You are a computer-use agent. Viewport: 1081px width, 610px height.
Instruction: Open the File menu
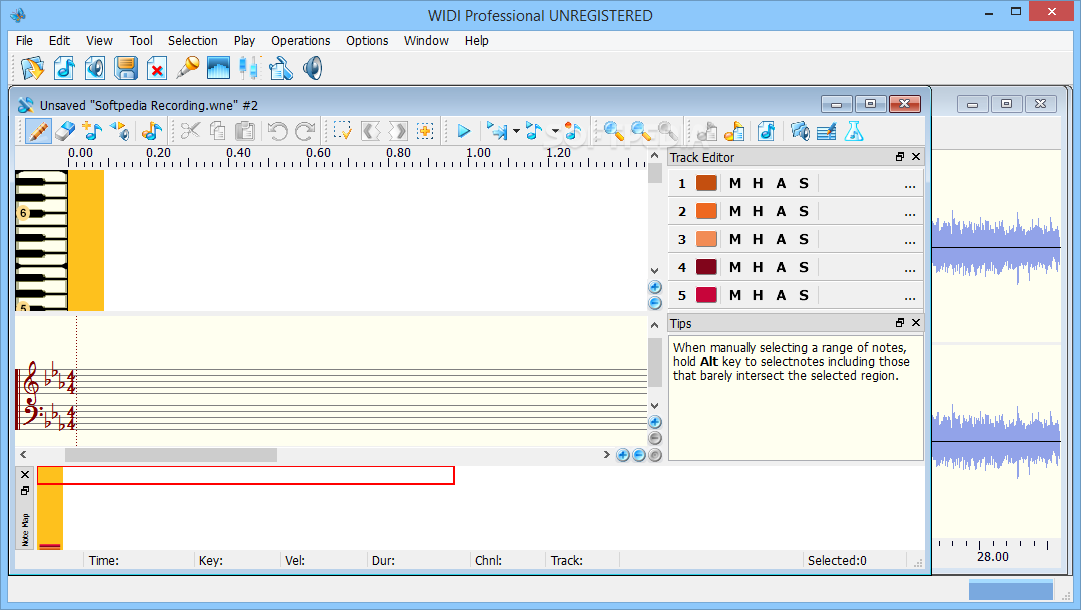coord(24,41)
